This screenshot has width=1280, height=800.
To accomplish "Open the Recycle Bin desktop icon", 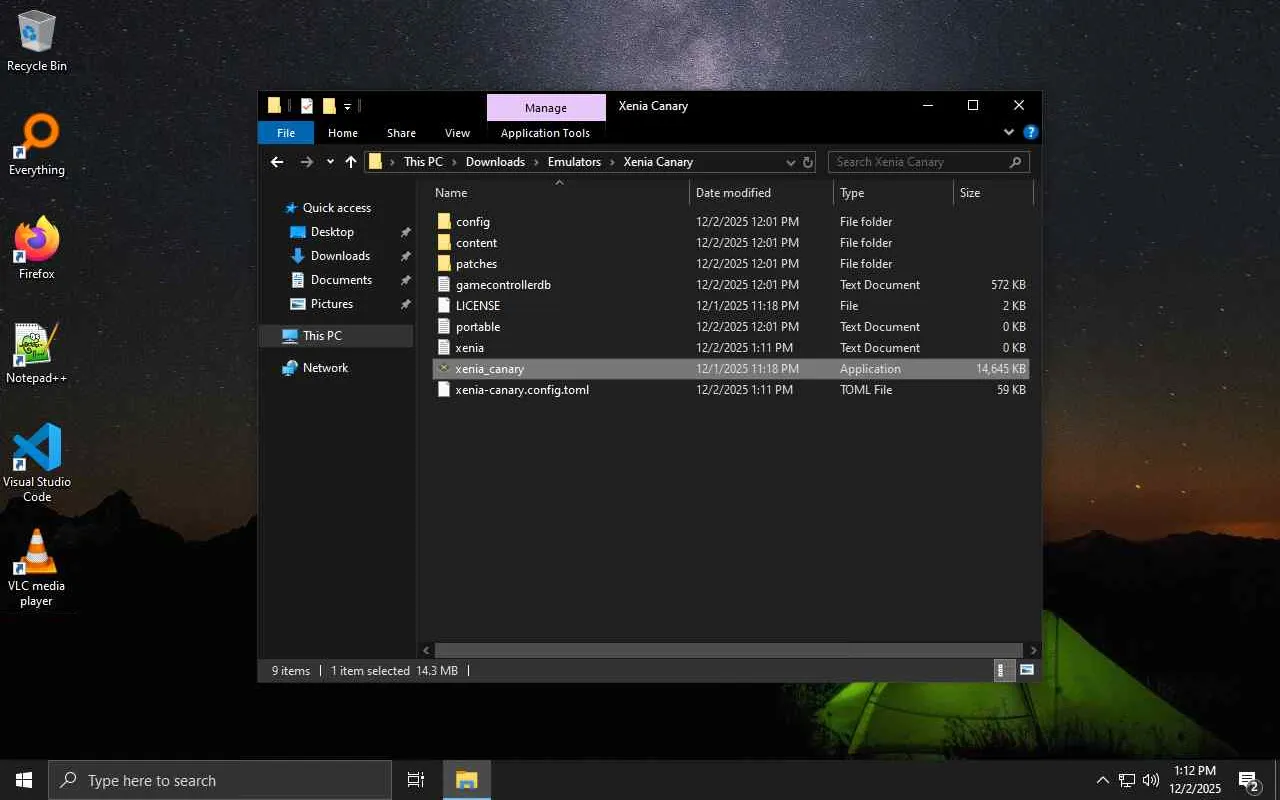I will click(37, 41).
